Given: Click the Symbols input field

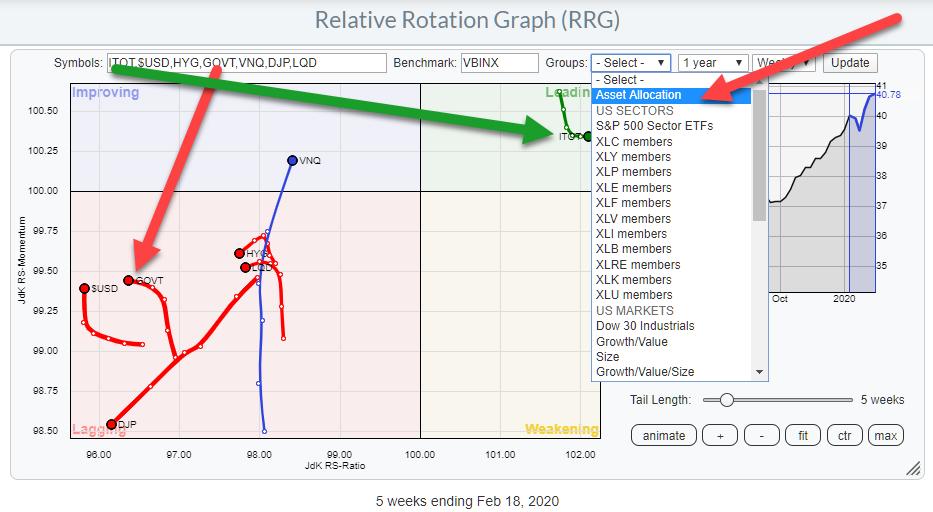Looking at the screenshot, I should pyautogui.click(x=246, y=63).
